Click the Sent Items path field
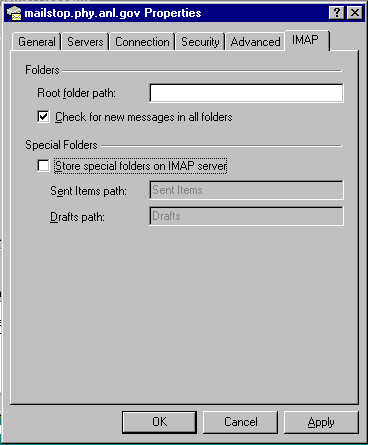 (246, 190)
